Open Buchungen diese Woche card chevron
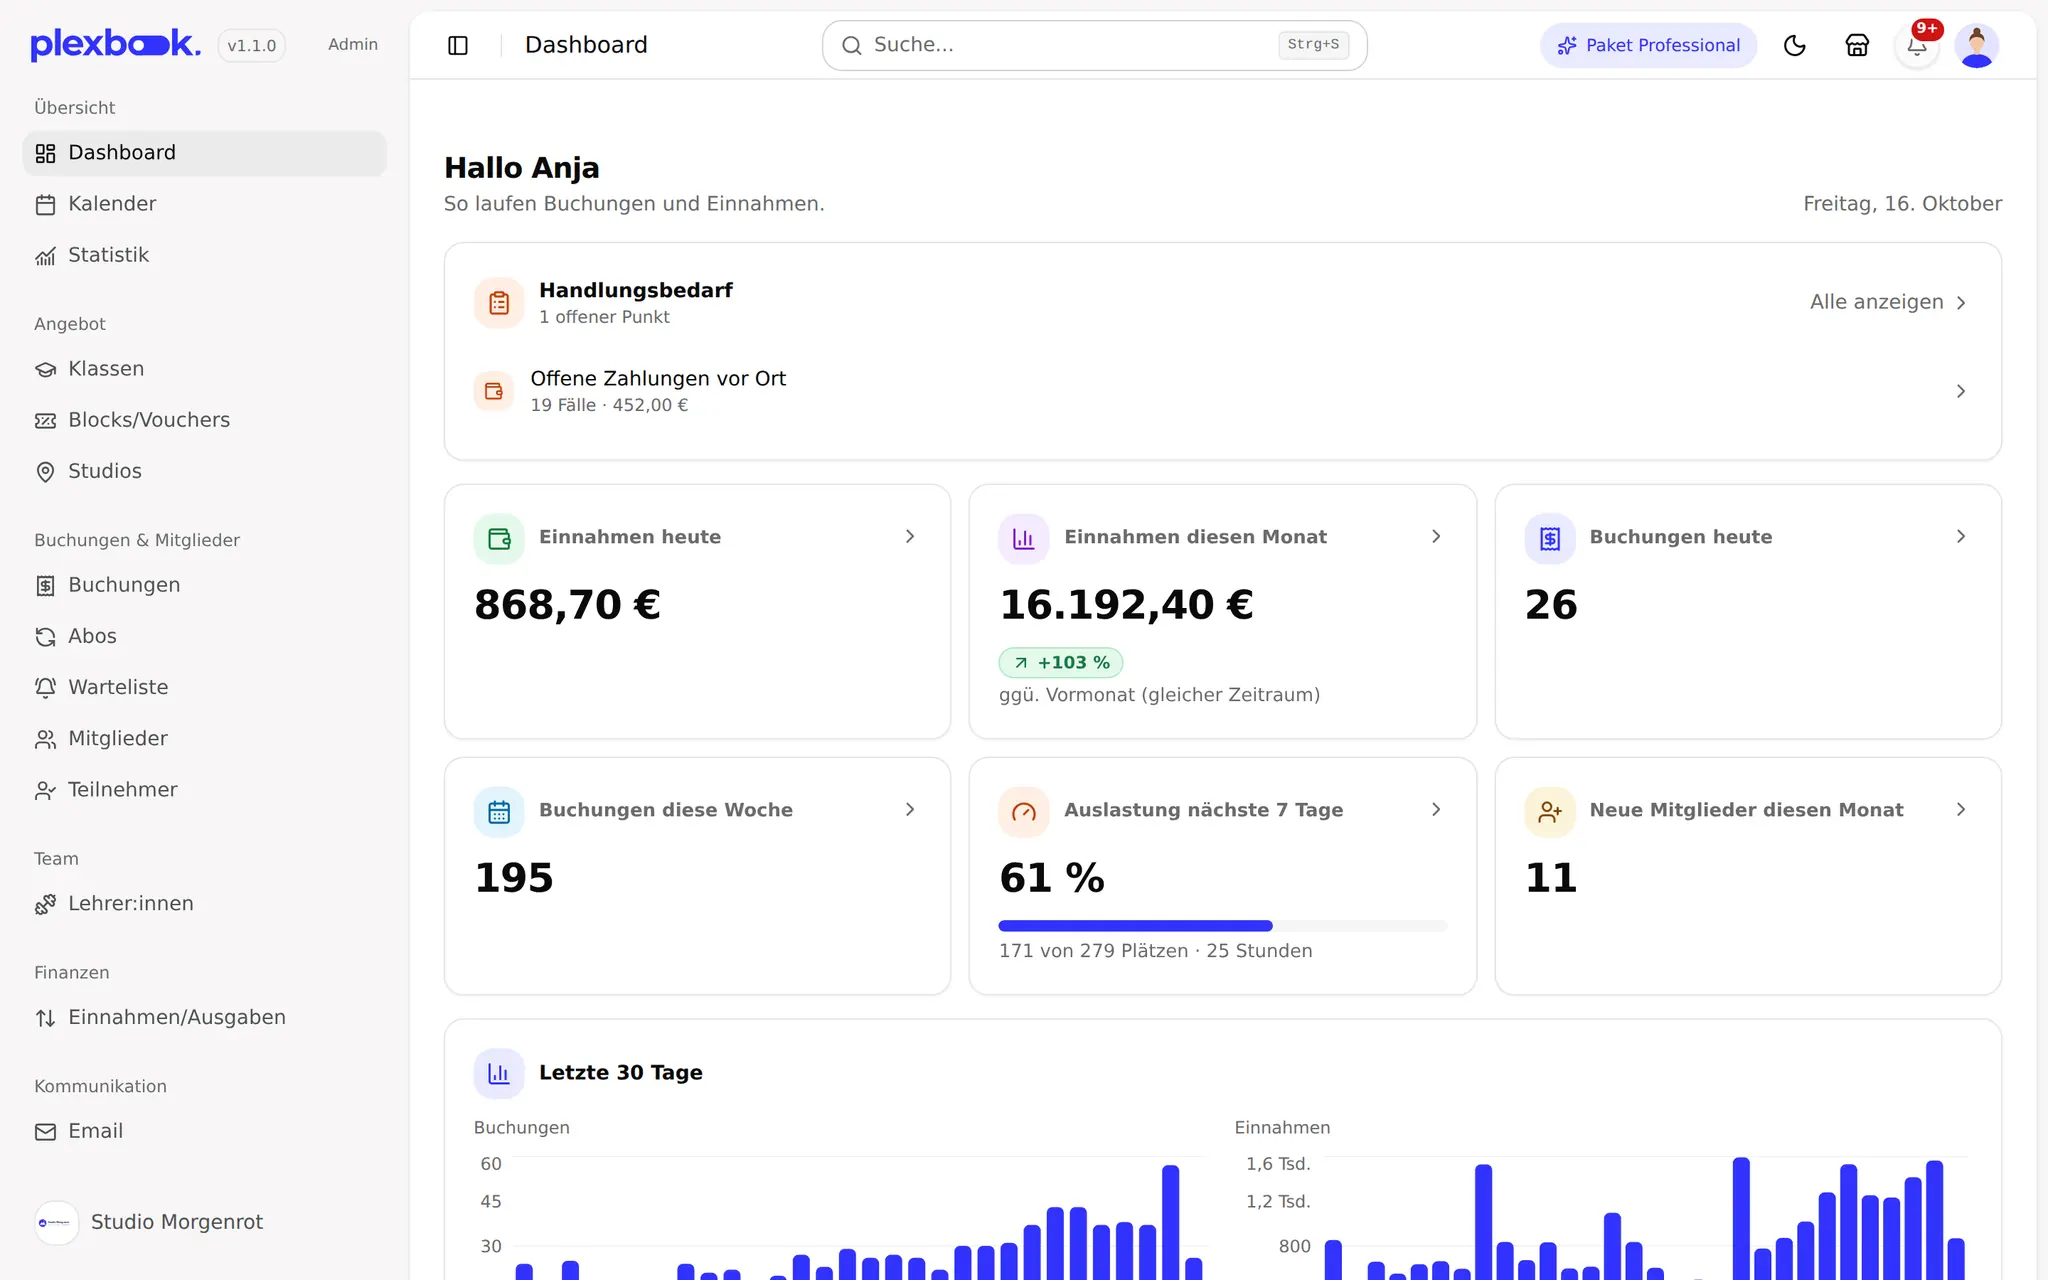2048x1280 pixels. (910, 810)
